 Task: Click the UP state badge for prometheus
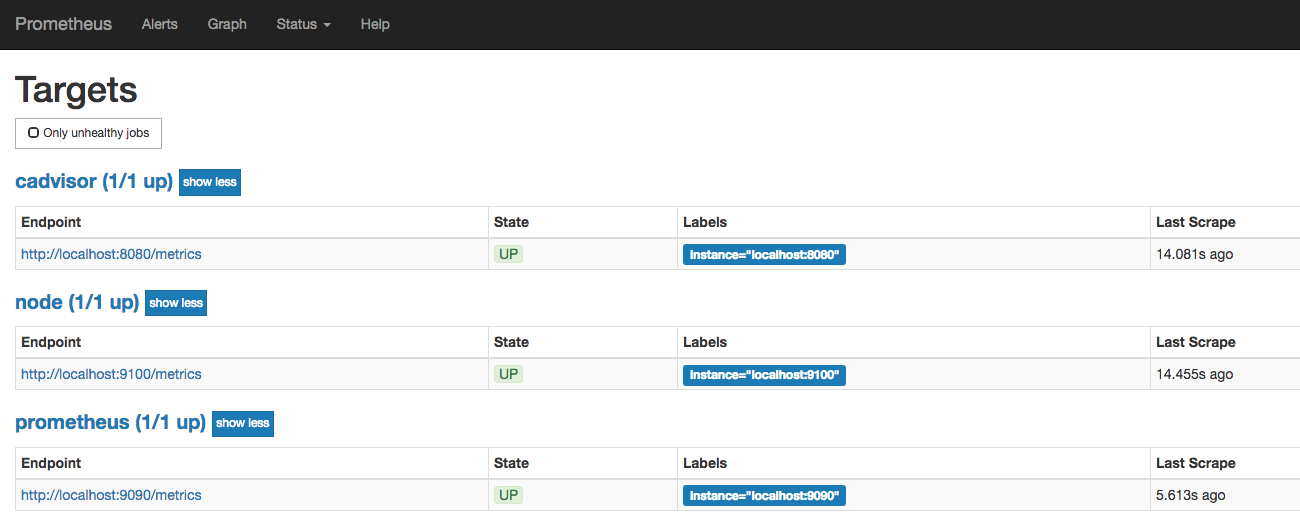pyautogui.click(x=509, y=495)
